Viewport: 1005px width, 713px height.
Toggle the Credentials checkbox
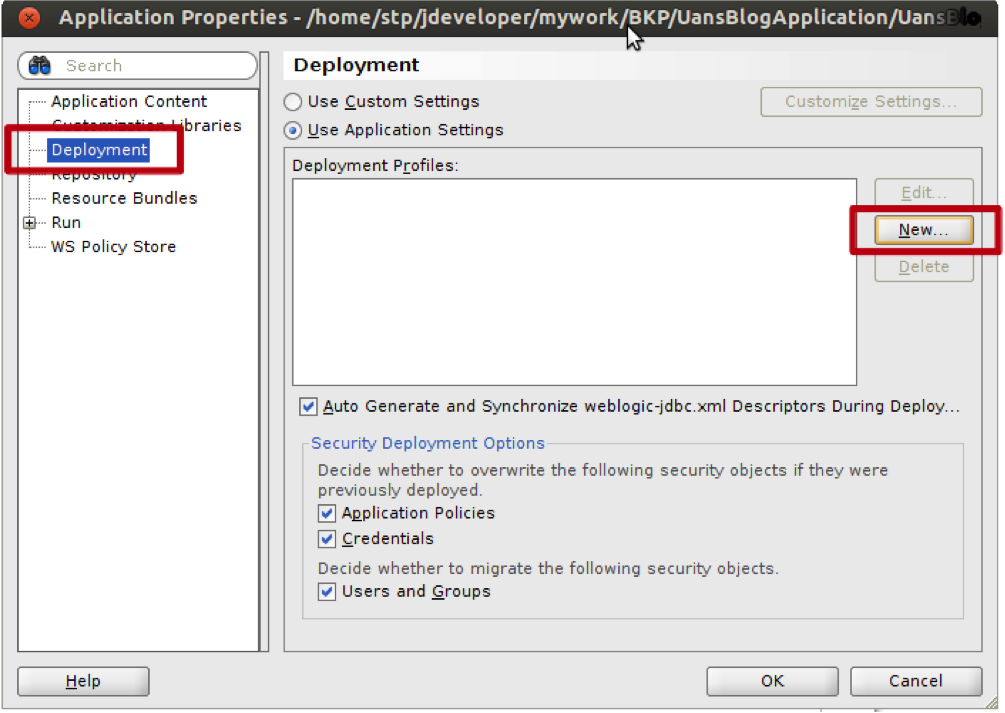327,539
